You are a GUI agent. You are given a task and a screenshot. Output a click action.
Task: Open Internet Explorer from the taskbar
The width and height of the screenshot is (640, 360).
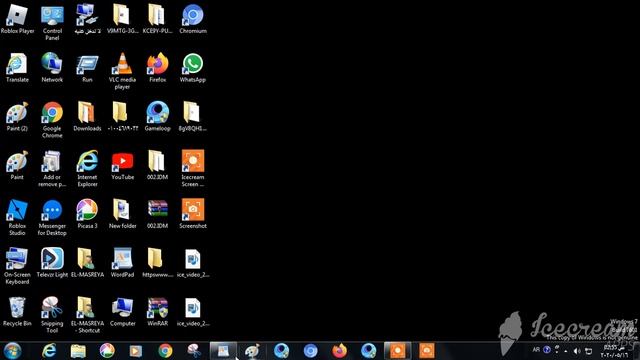[49, 351]
